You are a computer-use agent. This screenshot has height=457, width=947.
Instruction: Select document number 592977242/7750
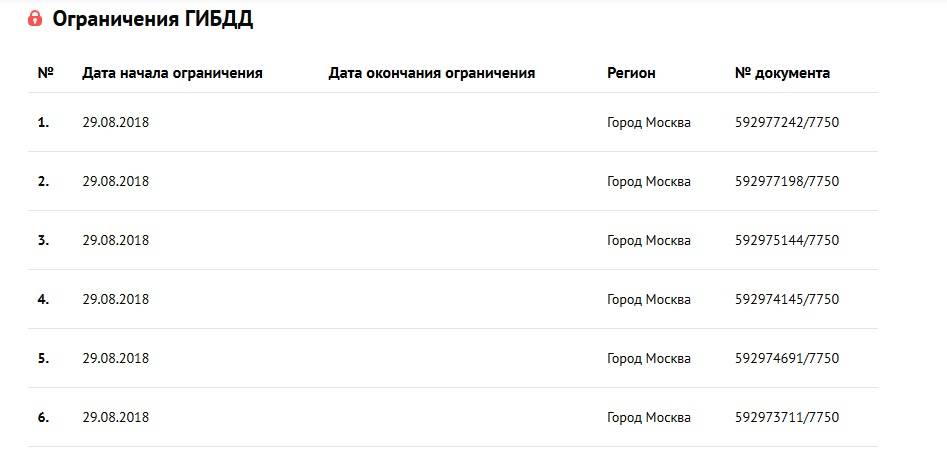tap(786, 123)
